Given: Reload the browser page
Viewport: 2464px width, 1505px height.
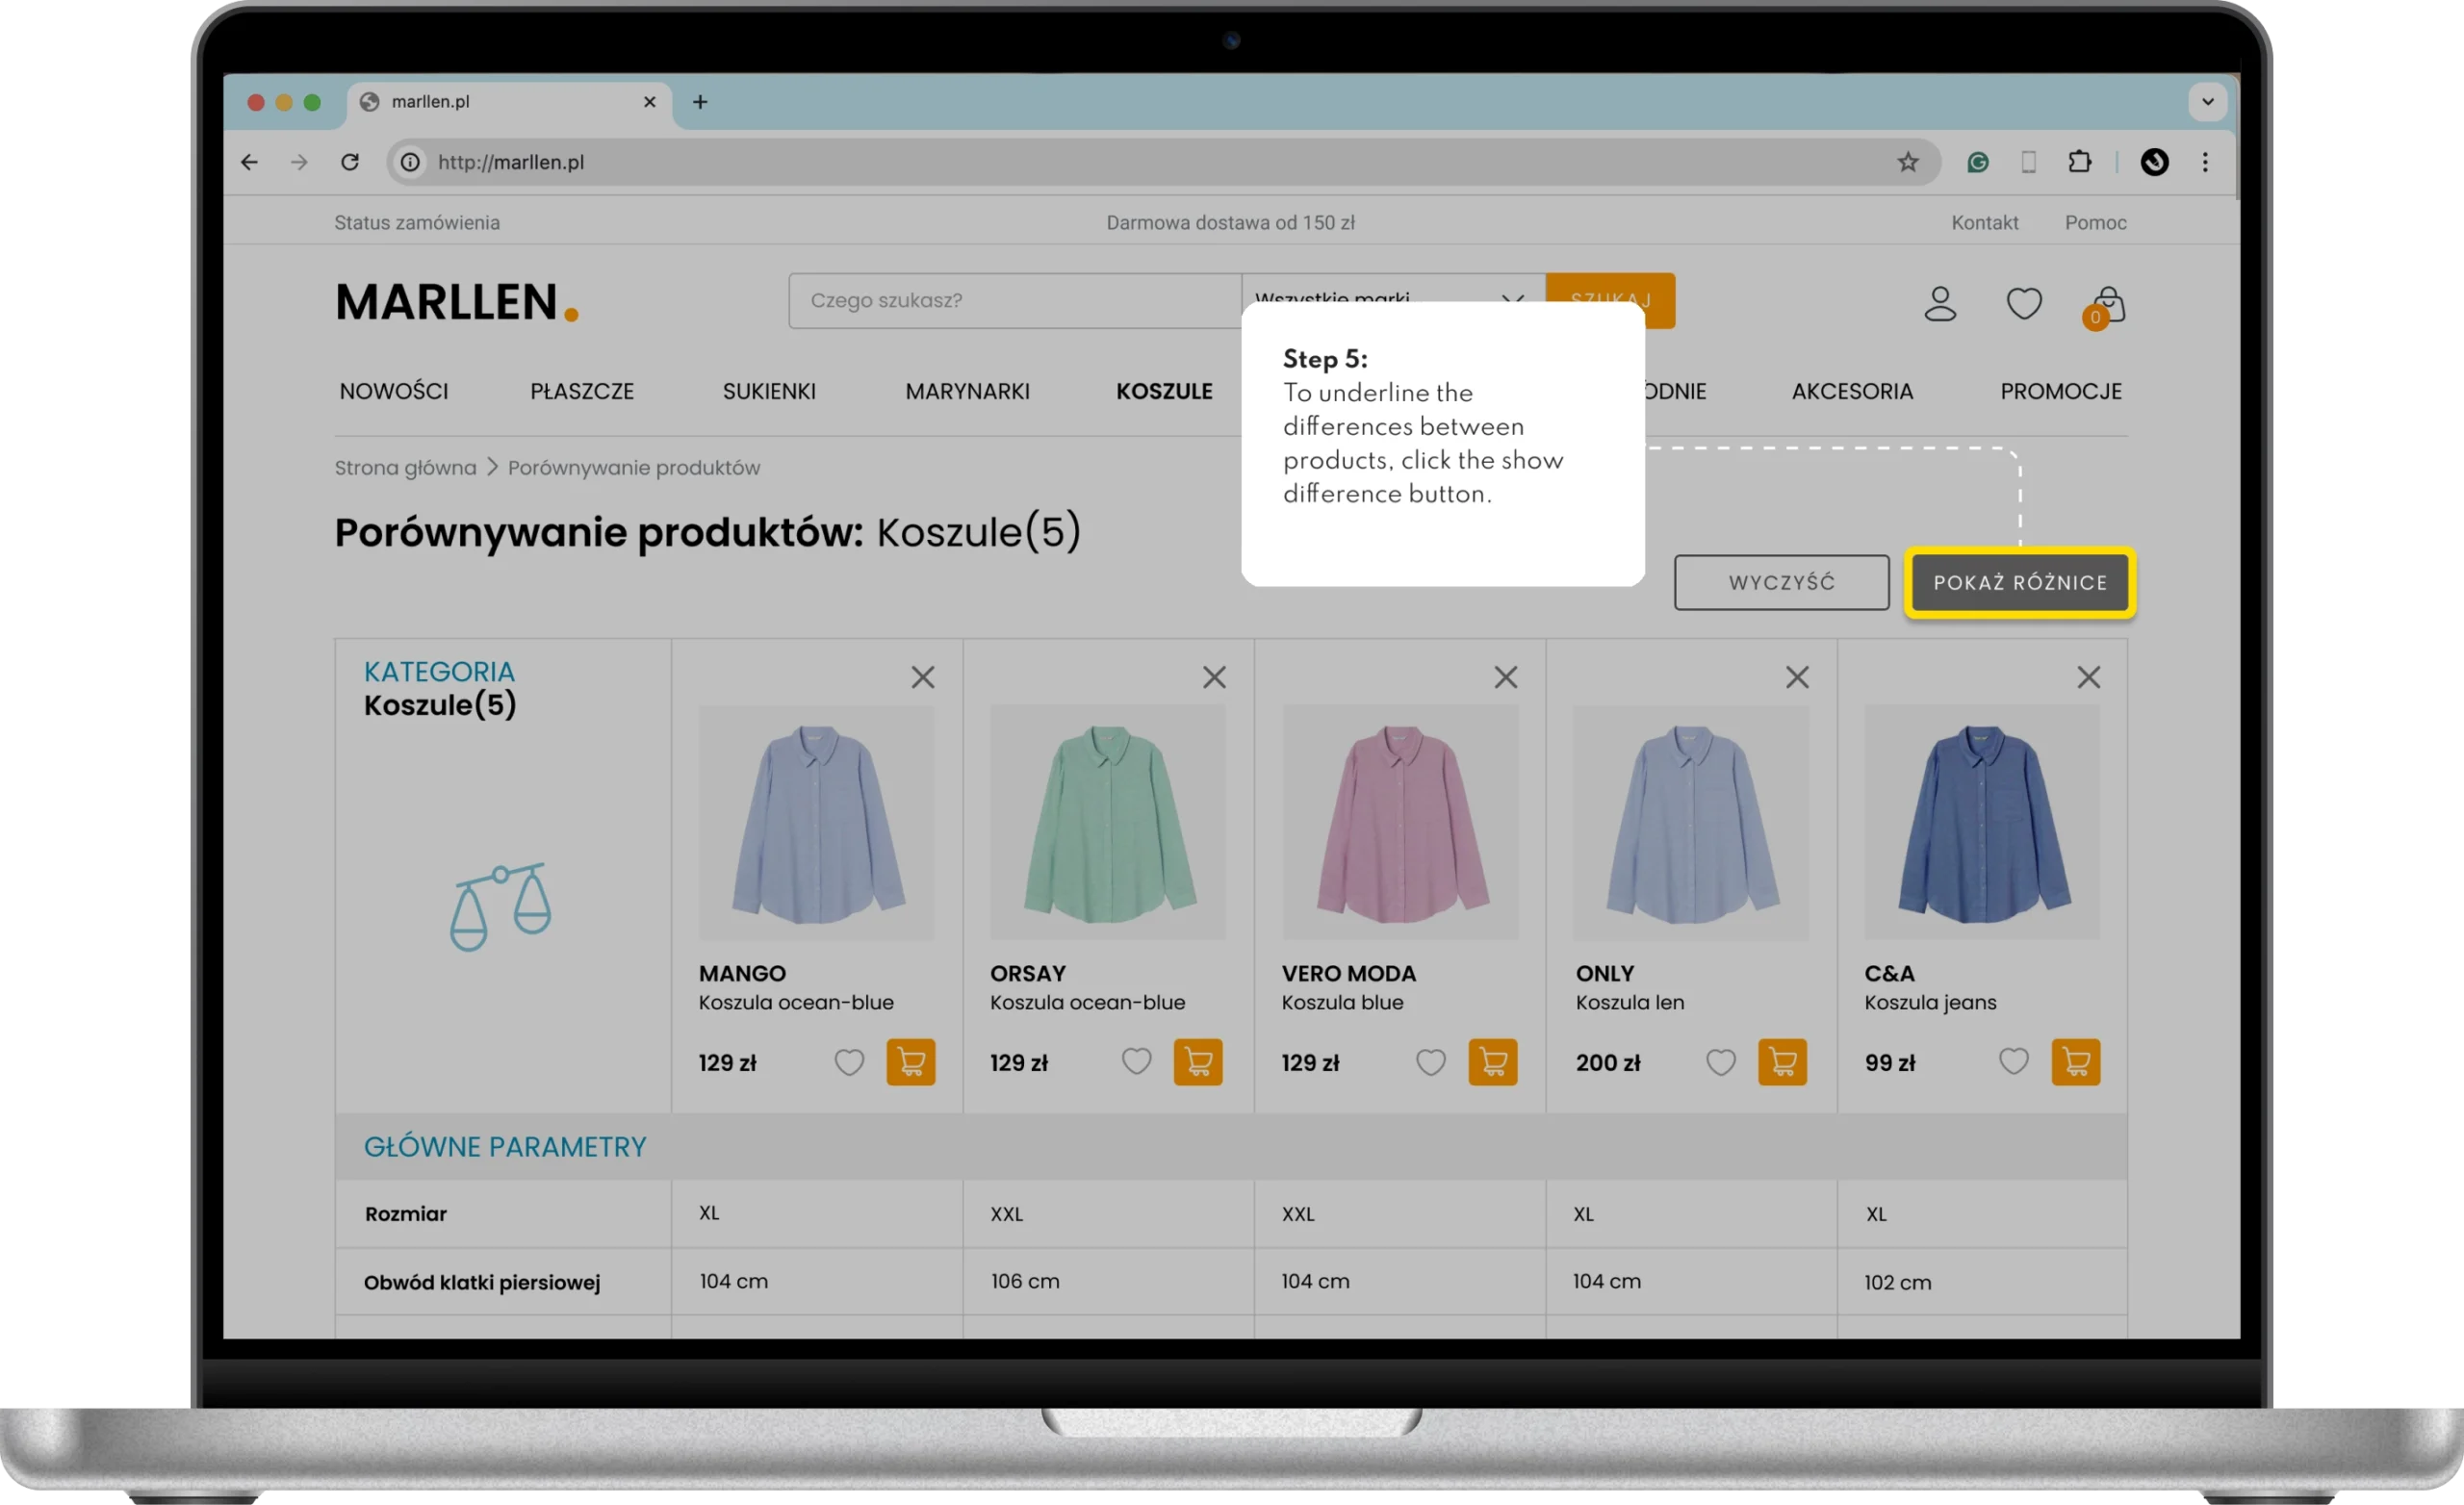Looking at the screenshot, I should (x=350, y=162).
